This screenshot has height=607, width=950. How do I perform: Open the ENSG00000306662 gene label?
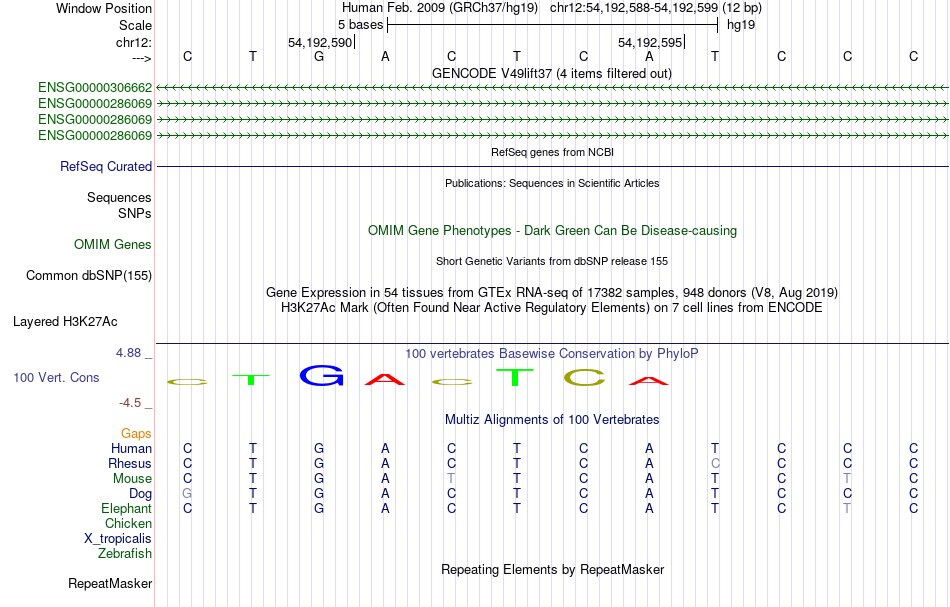(x=95, y=88)
